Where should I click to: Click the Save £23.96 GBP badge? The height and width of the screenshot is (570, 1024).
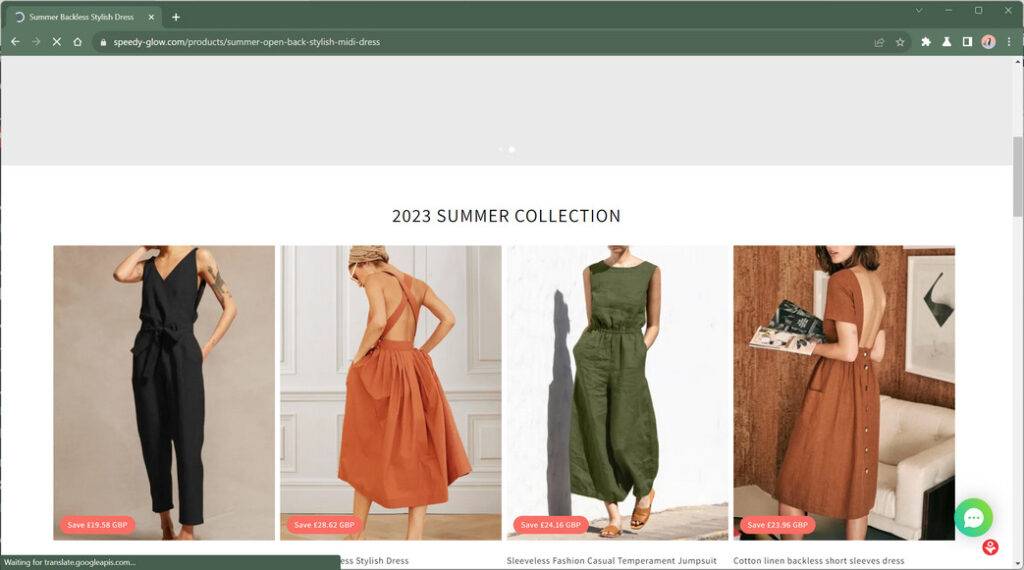pyautogui.click(x=777, y=525)
